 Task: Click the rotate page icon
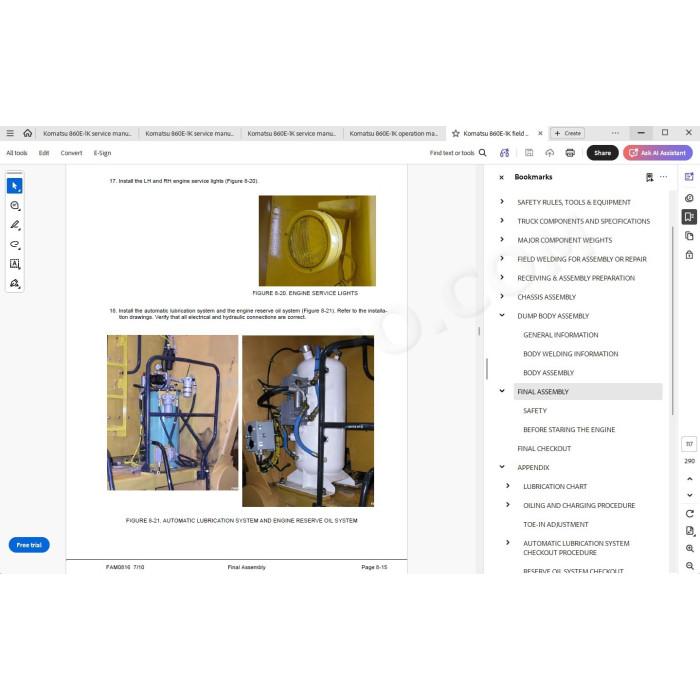[x=690, y=514]
